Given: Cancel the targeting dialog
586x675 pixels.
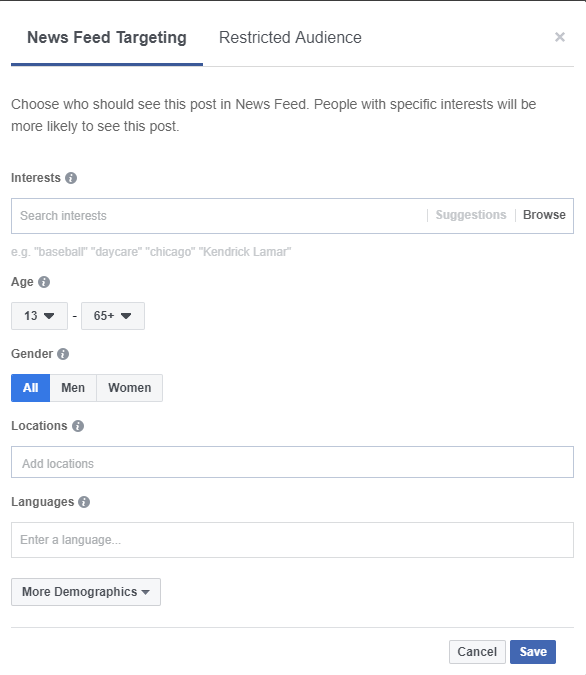Looking at the screenshot, I should tap(477, 652).
